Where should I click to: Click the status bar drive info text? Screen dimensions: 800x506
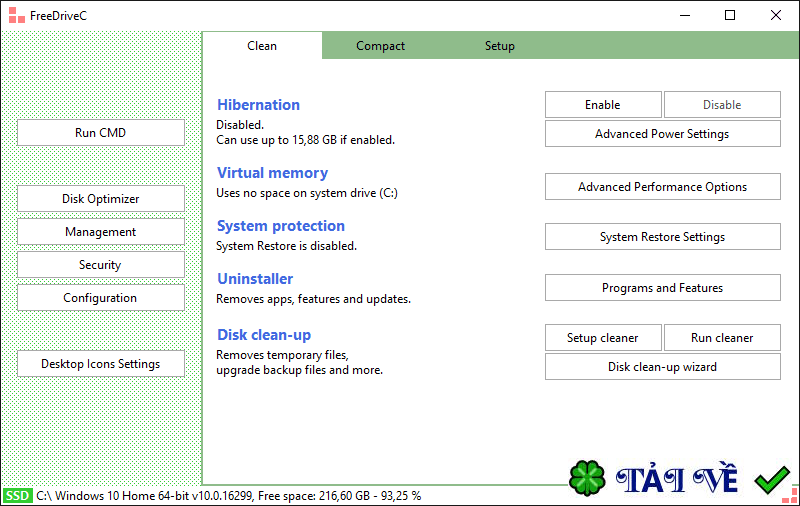click(x=229, y=495)
